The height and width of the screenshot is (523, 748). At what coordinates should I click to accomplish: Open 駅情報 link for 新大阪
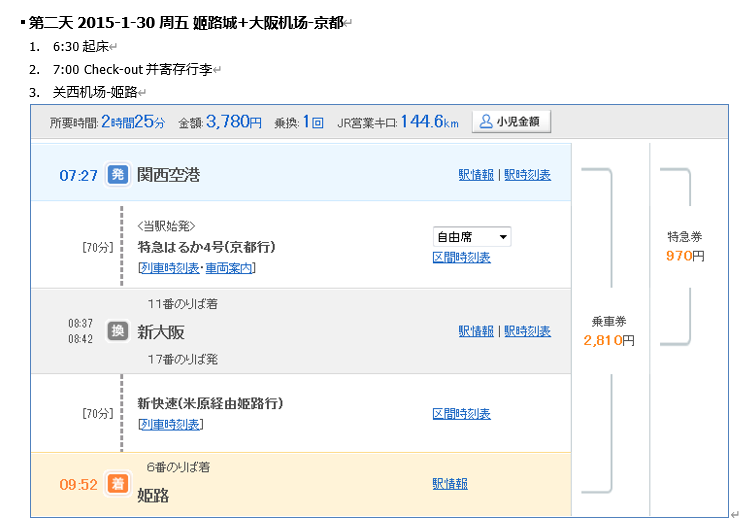[x=476, y=331]
